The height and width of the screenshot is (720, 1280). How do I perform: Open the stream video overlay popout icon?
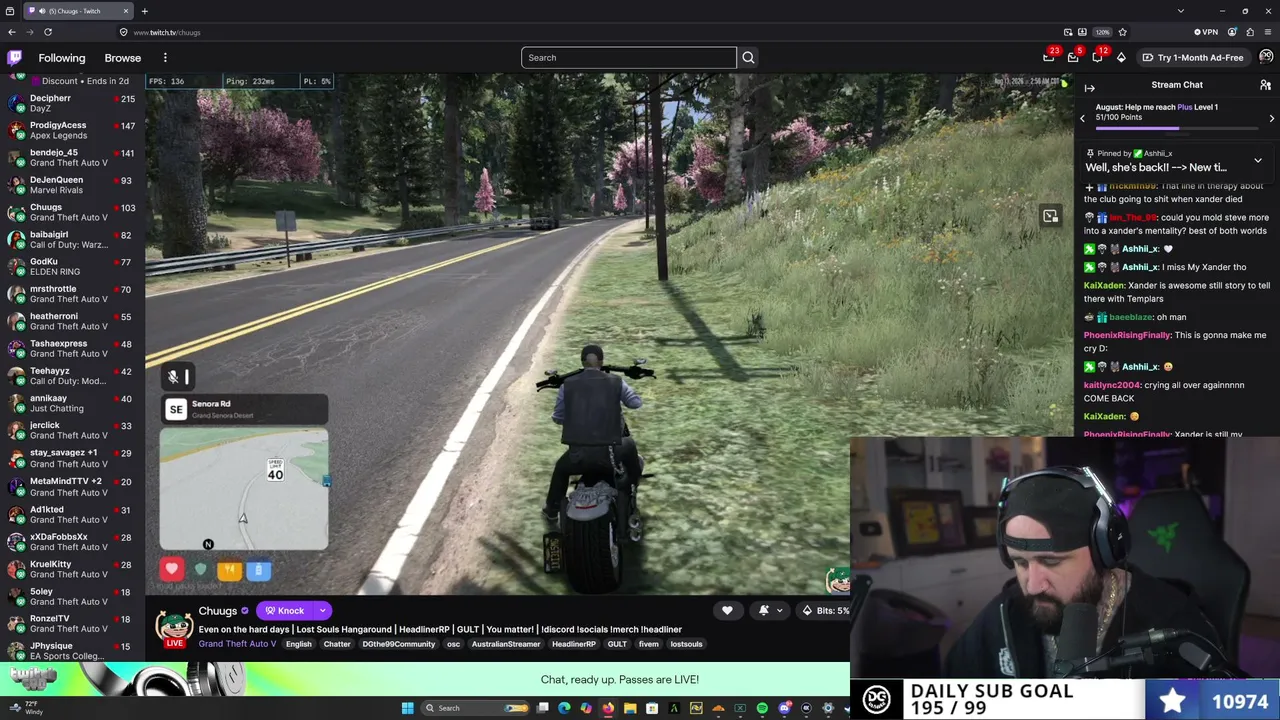[1050, 216]
